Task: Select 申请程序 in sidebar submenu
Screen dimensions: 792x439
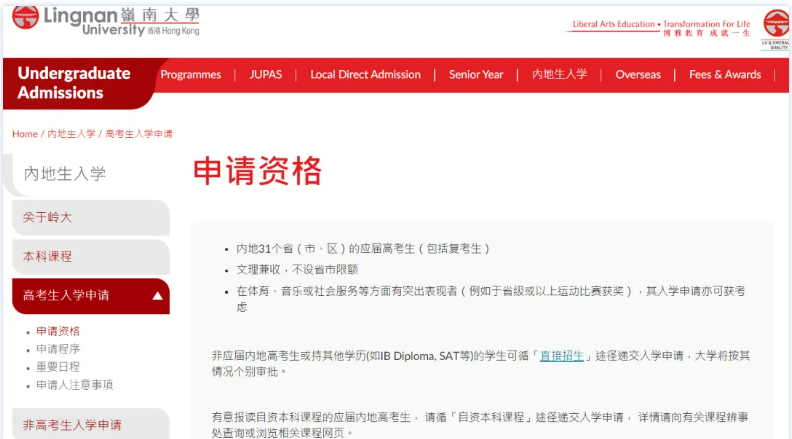Action: click(x=58, y=349)
